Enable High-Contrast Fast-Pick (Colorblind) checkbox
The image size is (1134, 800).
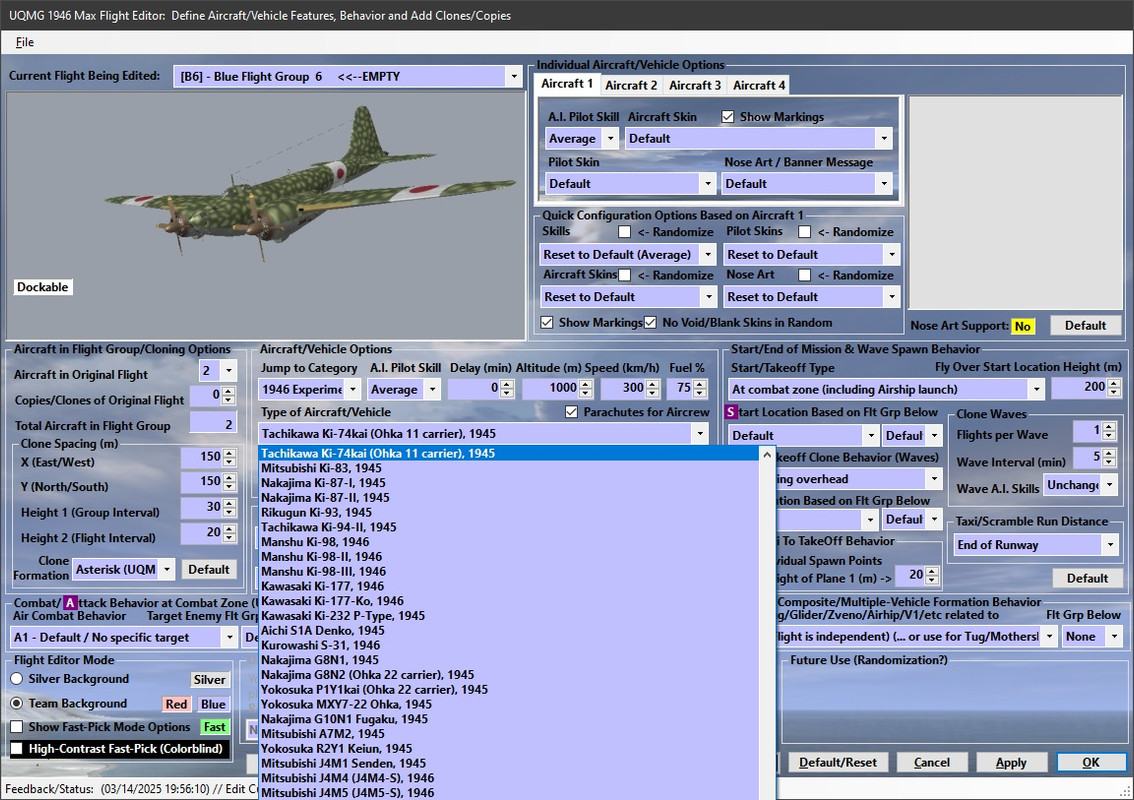[17, 749]
